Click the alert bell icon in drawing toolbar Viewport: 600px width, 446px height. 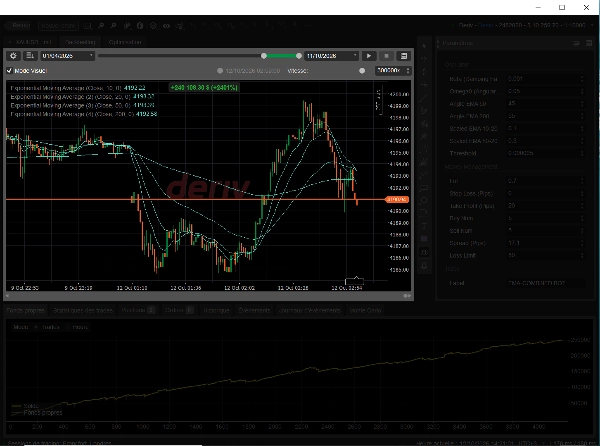click(x=424, y=265)
